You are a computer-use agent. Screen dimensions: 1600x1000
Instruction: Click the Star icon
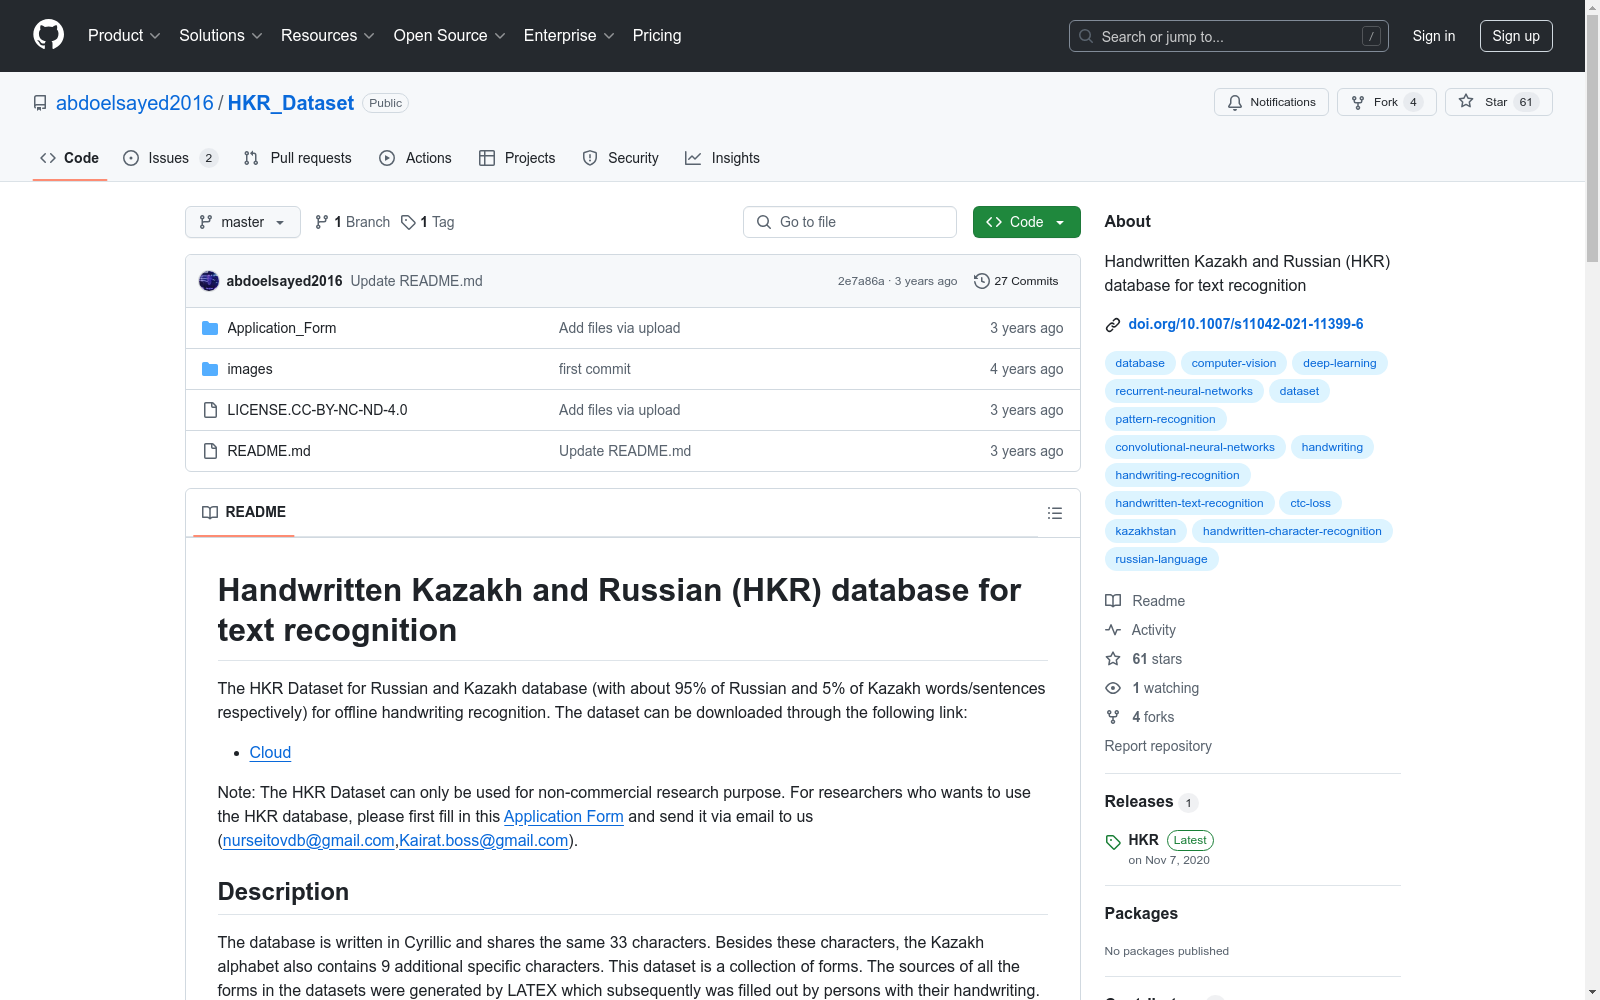pyautogui.click(x=1466, y=101)
